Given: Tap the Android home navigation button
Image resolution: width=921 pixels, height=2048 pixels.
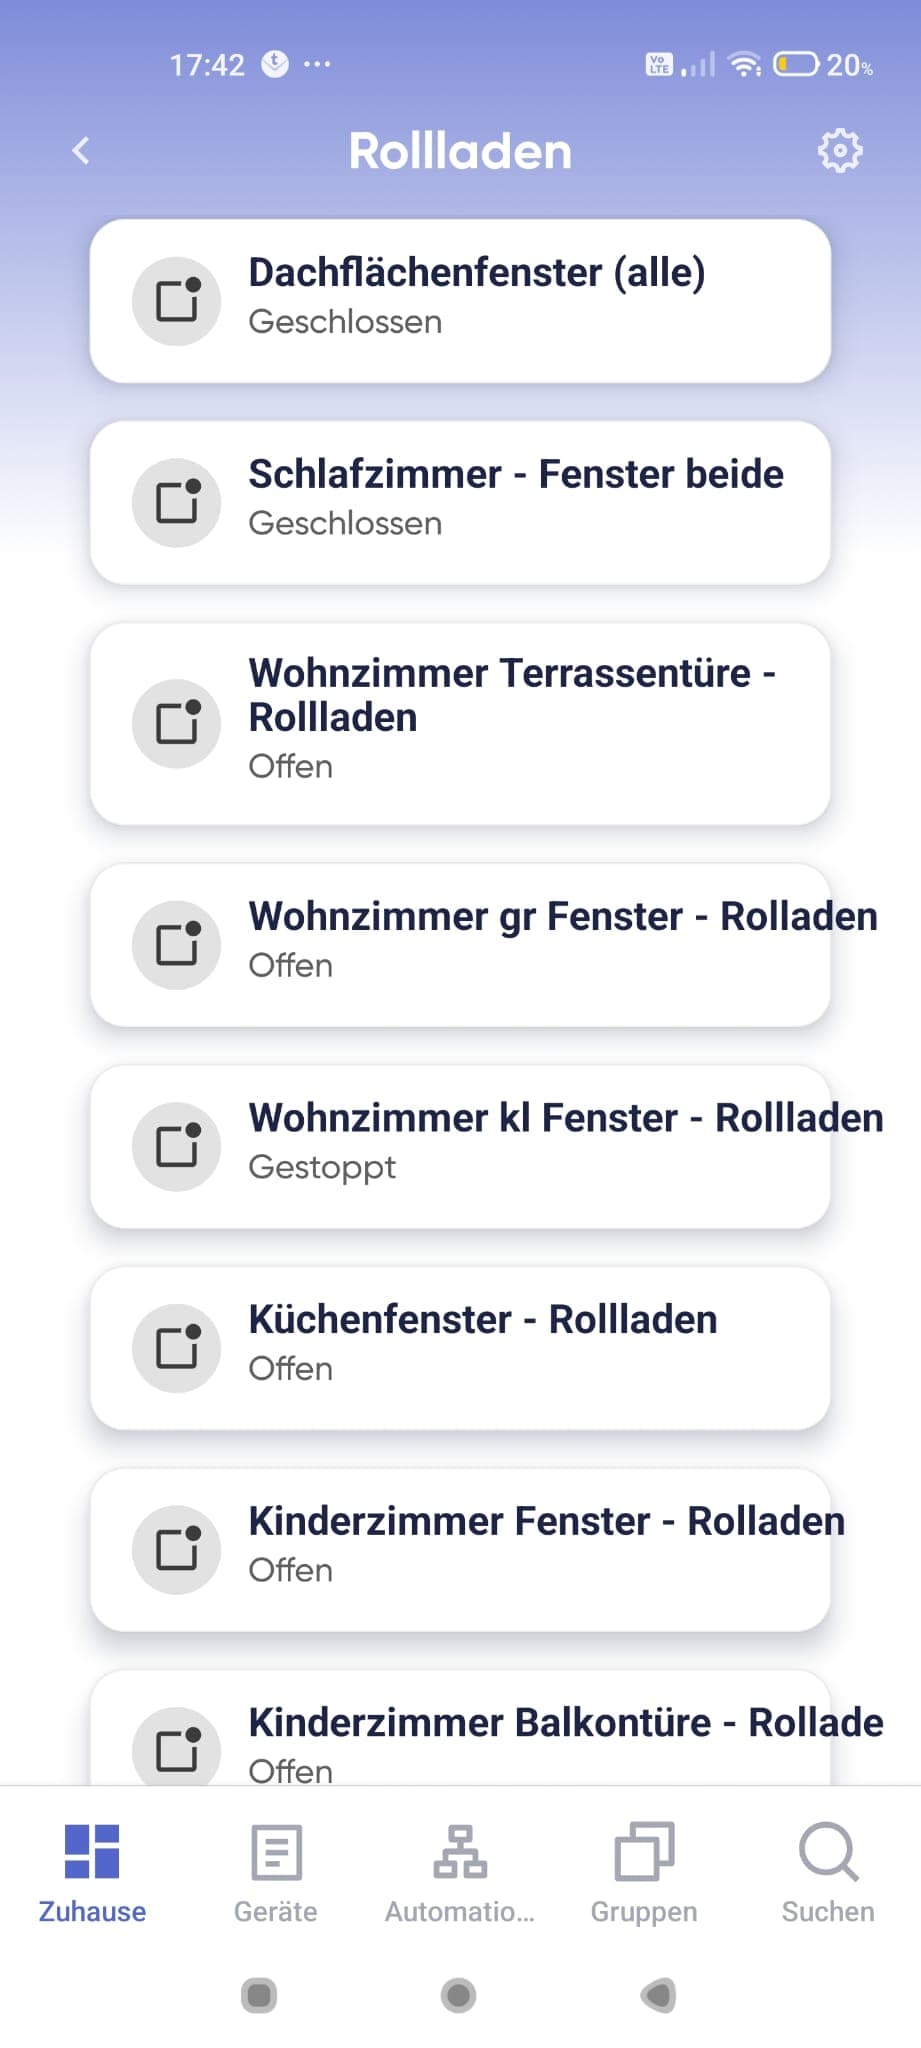Looking at the screenshot, I should click(x=459, y=1995).
